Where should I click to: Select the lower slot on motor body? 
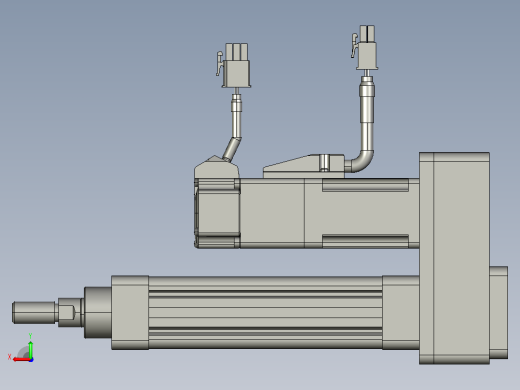point(365,241)
